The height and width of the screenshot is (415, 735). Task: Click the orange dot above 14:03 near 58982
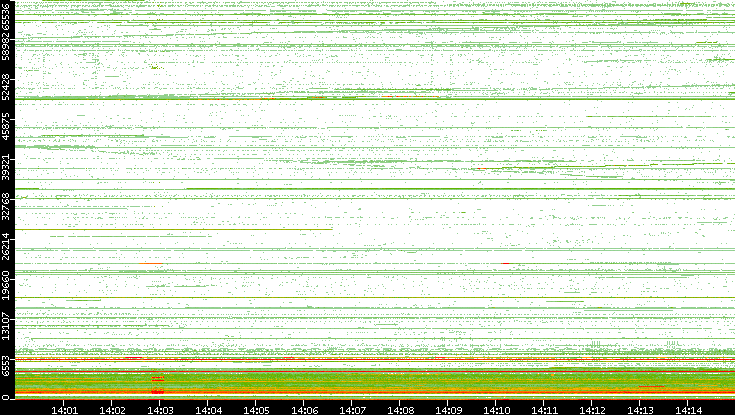click(x=154, y=67)
